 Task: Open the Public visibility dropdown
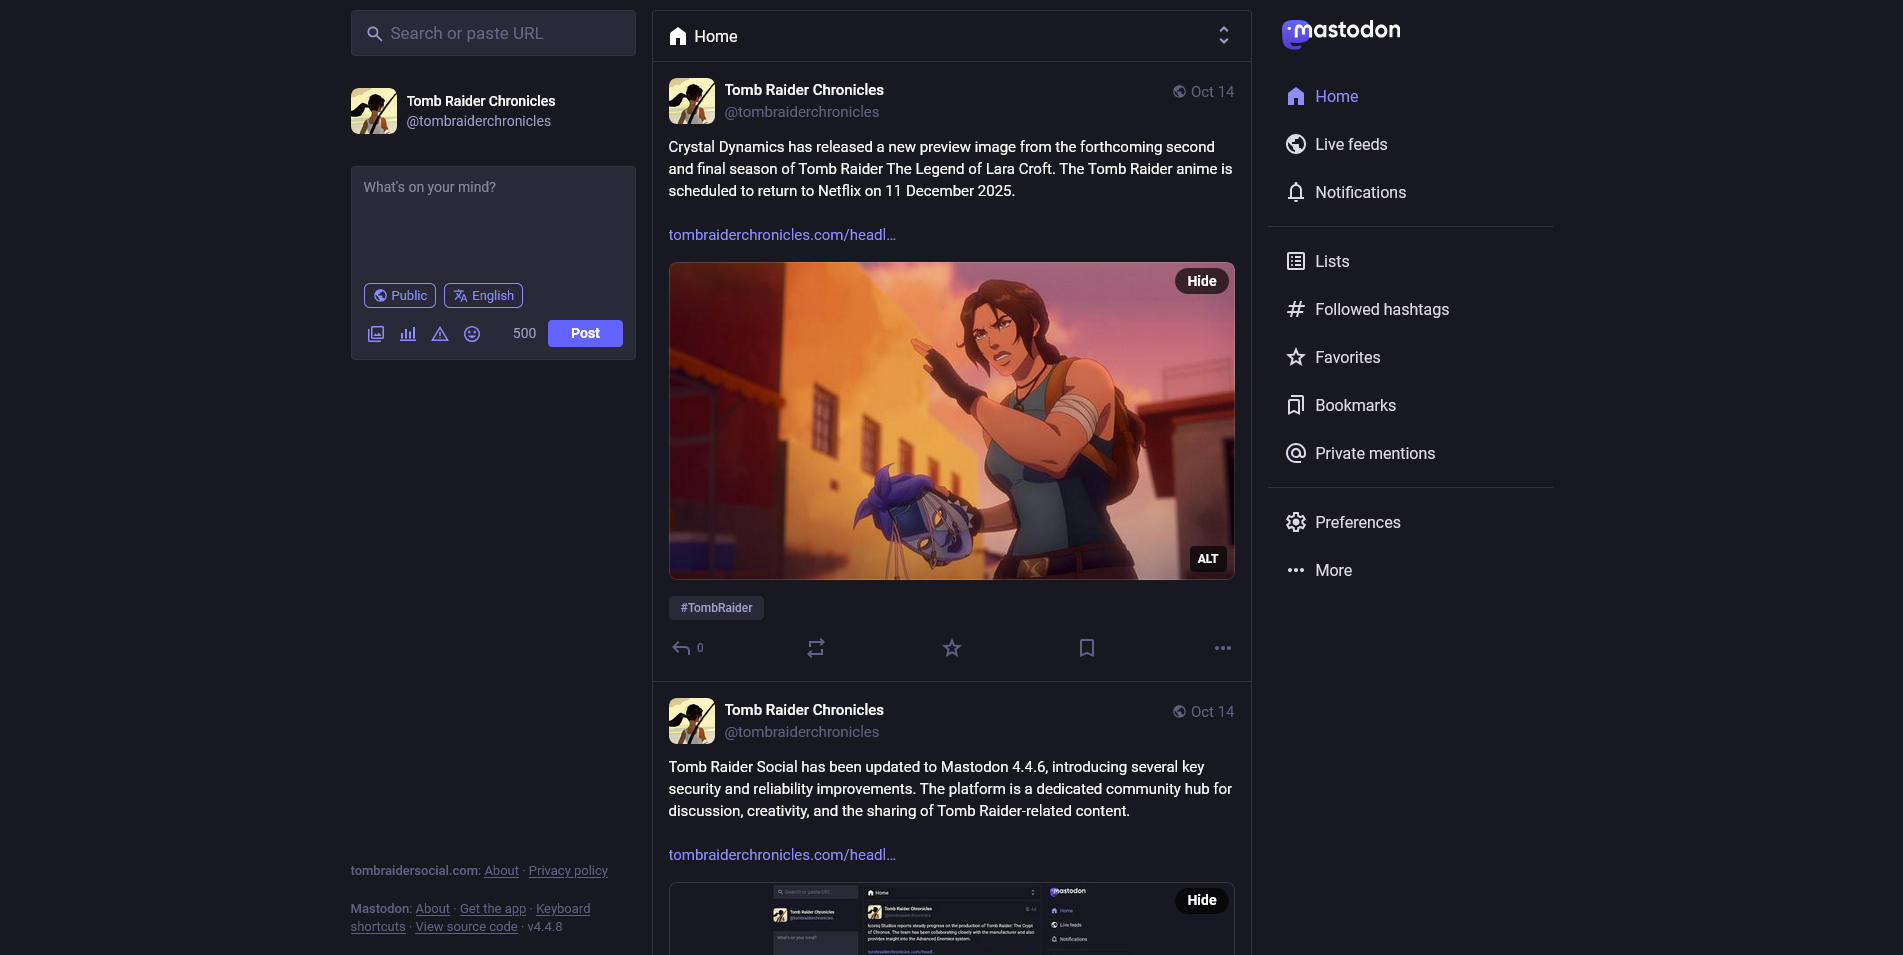tap(400, 296)
